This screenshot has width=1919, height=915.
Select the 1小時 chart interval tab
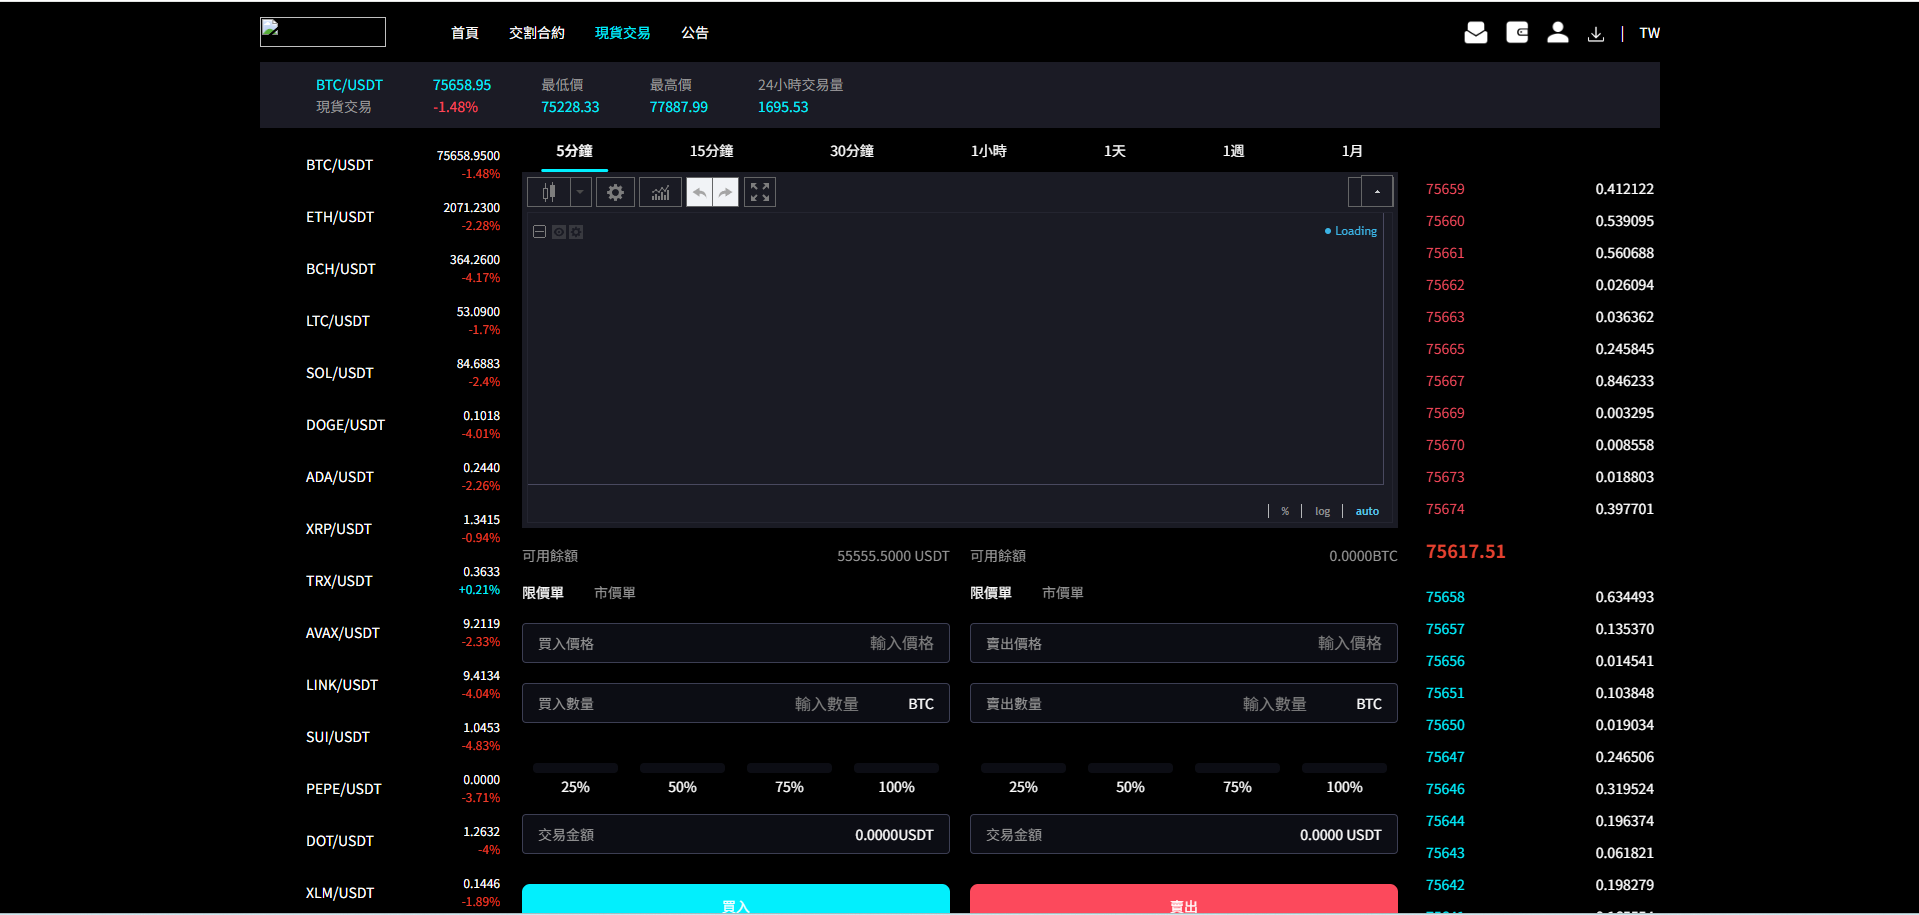(989, 151)
